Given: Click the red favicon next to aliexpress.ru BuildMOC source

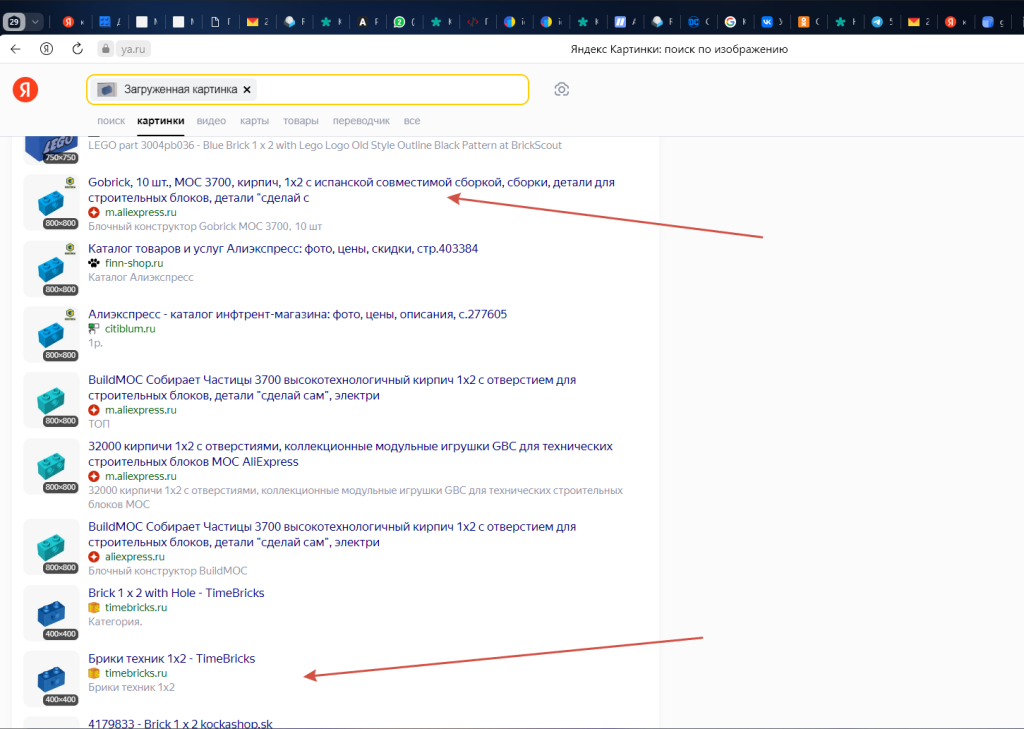Looking at the screenshot, I should click(x=94, y=557).
